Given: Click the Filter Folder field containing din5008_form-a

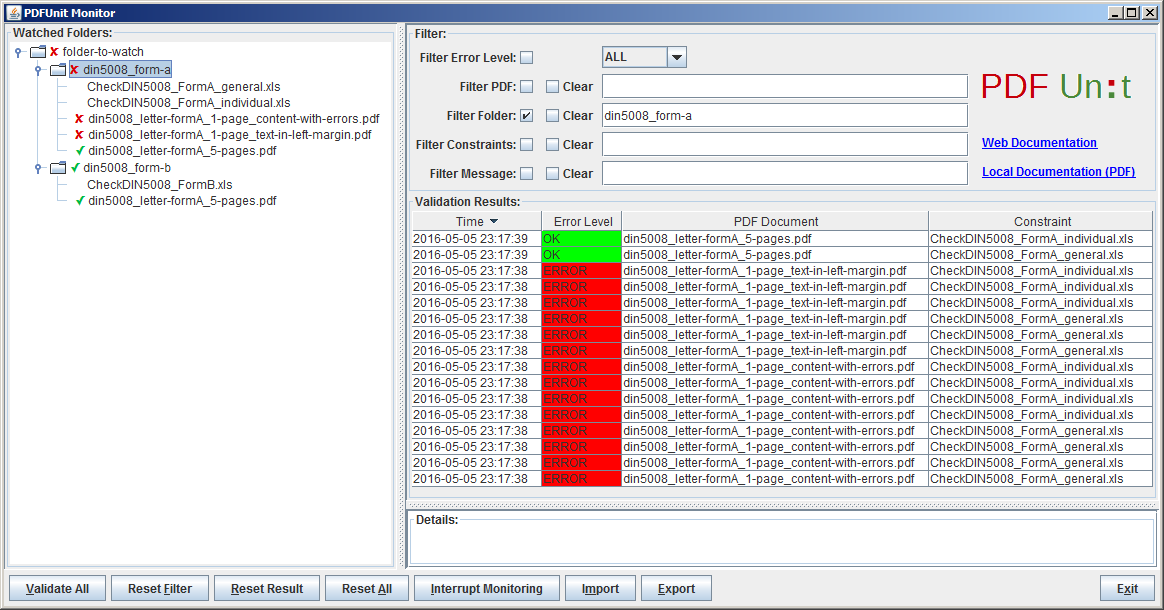Looking at the screenshot, I should click(785, 116).
